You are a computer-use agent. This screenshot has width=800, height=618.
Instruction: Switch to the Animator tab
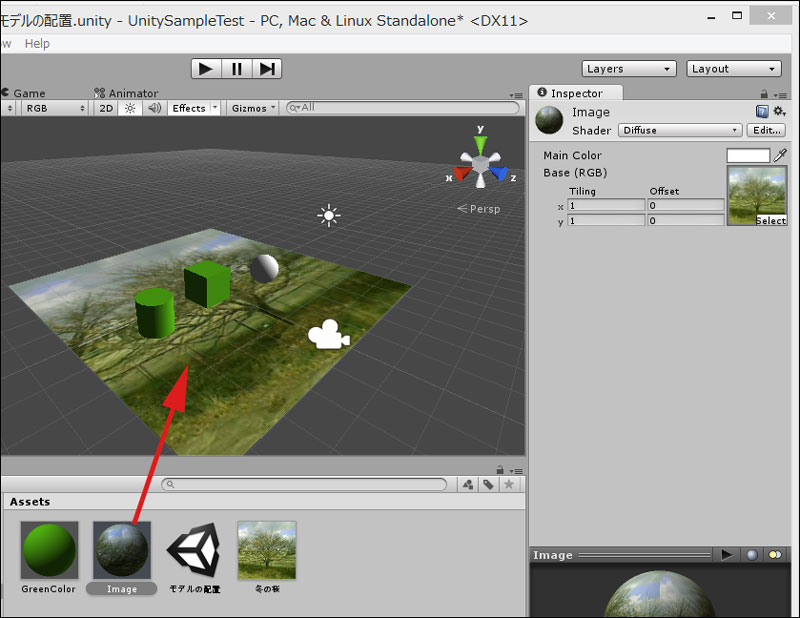(x=126, y=93)
